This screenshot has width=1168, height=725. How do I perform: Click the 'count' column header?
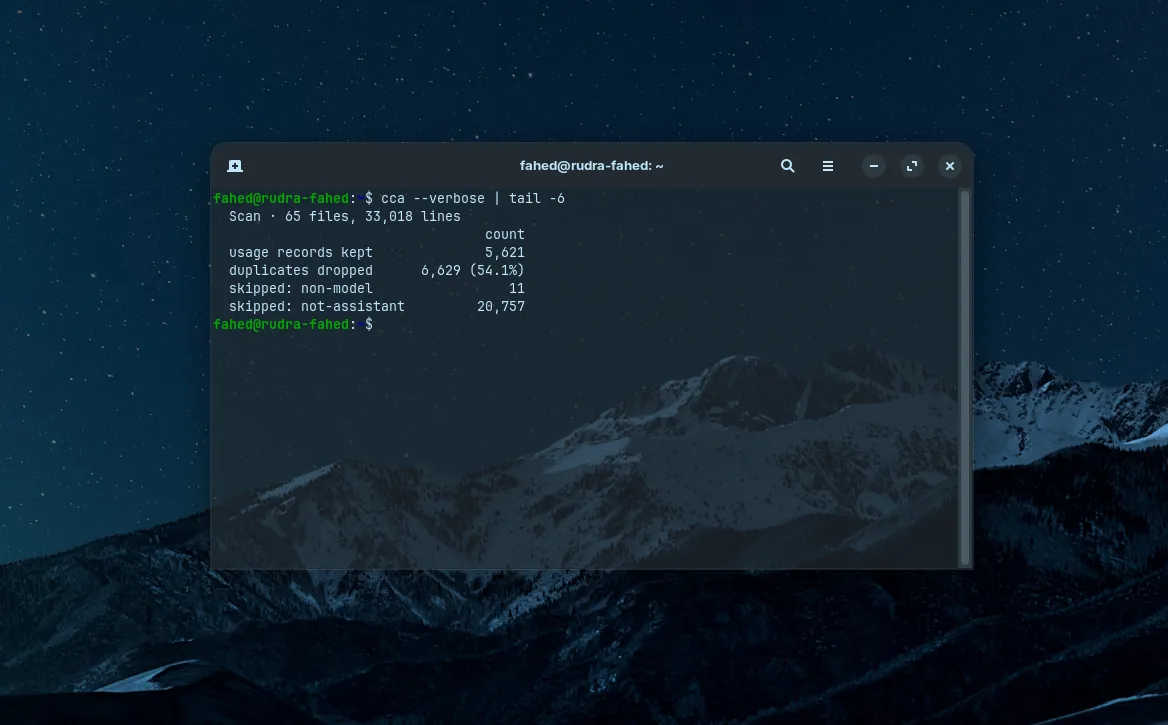tap(505, 234)
